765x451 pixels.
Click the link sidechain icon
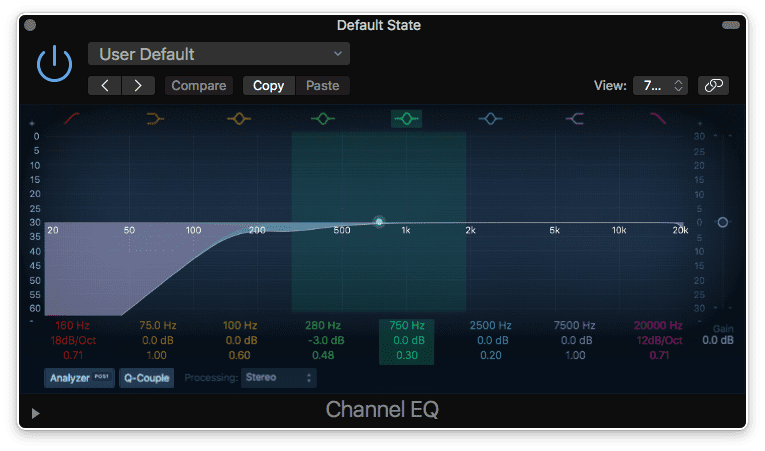coord(713,85)
